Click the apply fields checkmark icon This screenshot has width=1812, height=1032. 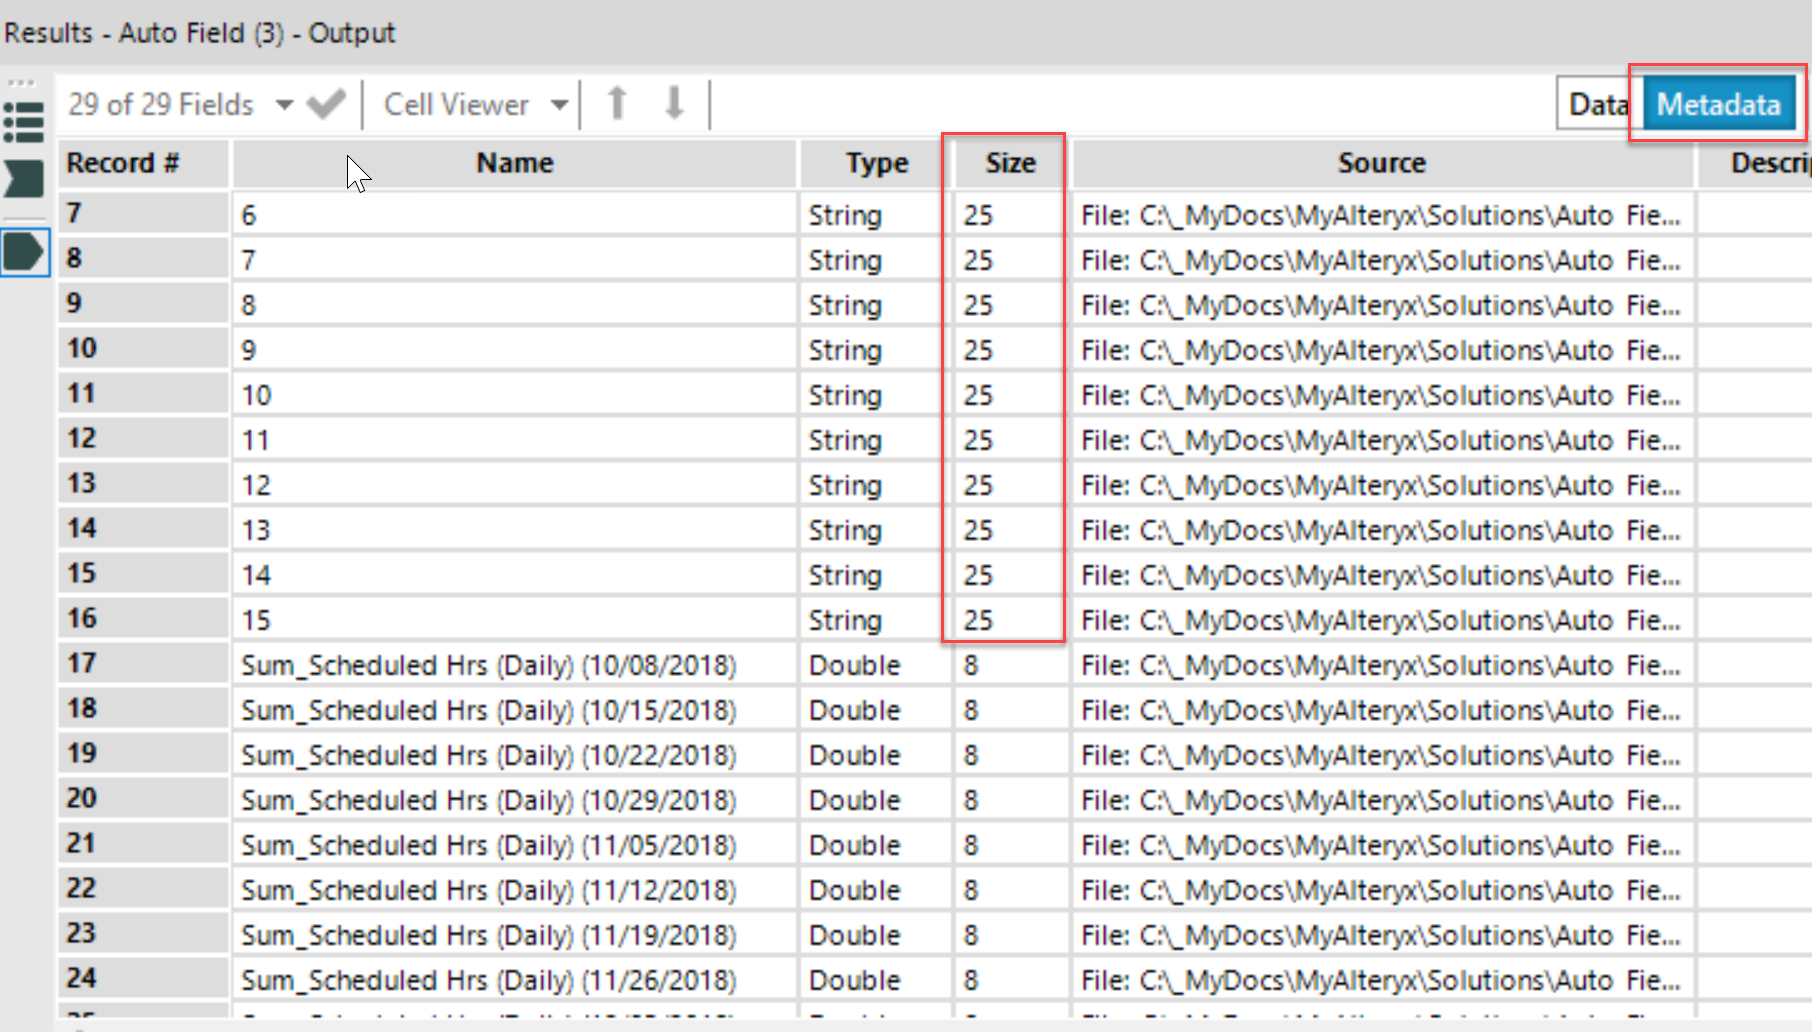[x=325, y=103]
